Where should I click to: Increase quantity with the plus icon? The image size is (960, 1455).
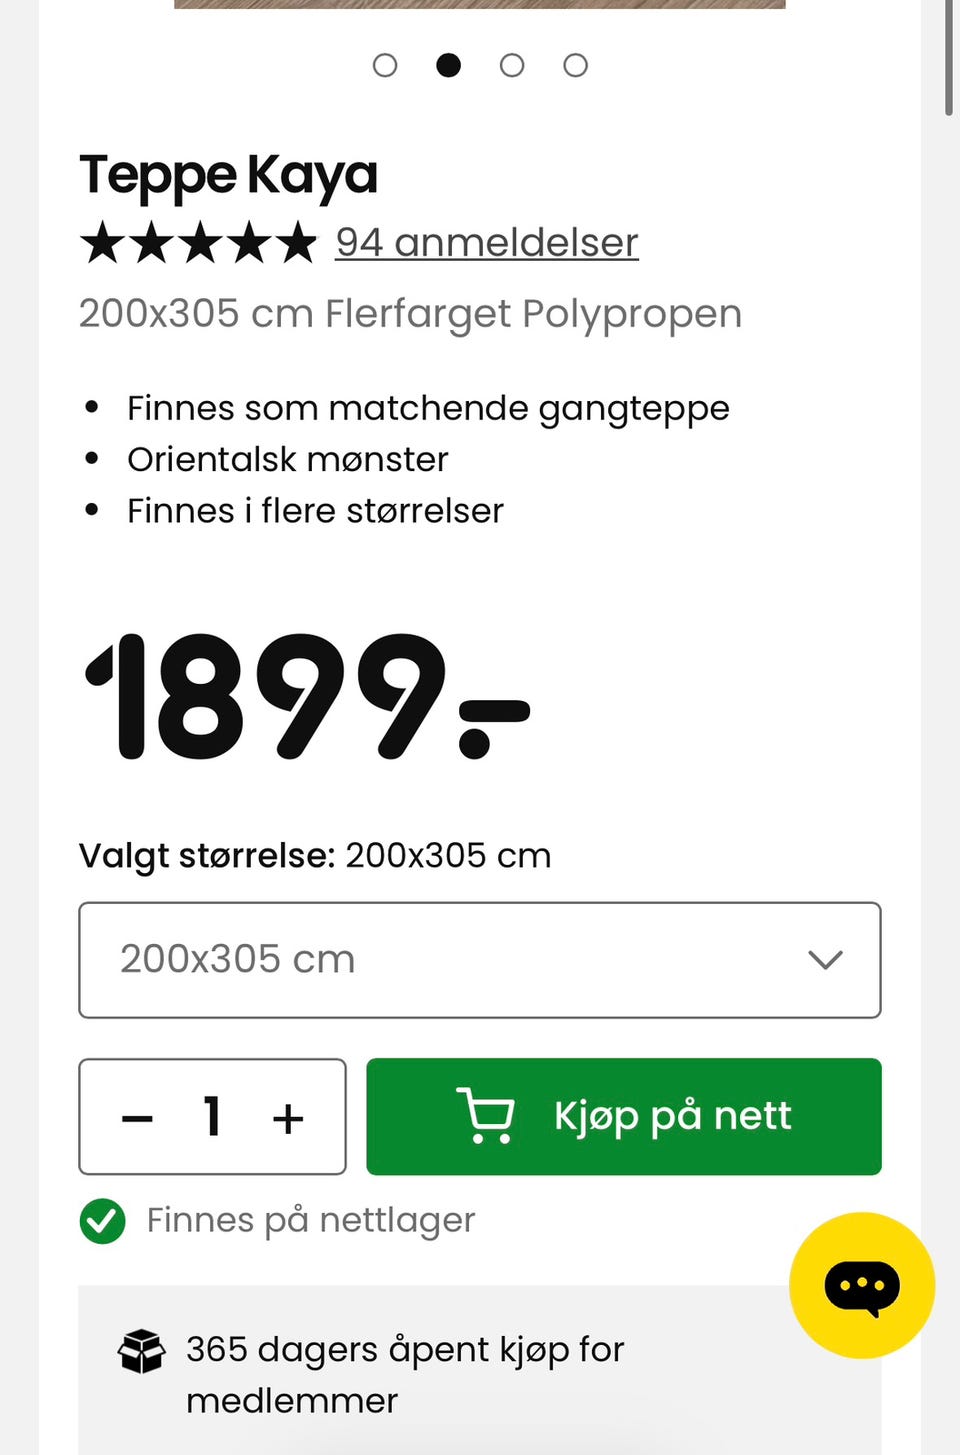point(288,1118)
